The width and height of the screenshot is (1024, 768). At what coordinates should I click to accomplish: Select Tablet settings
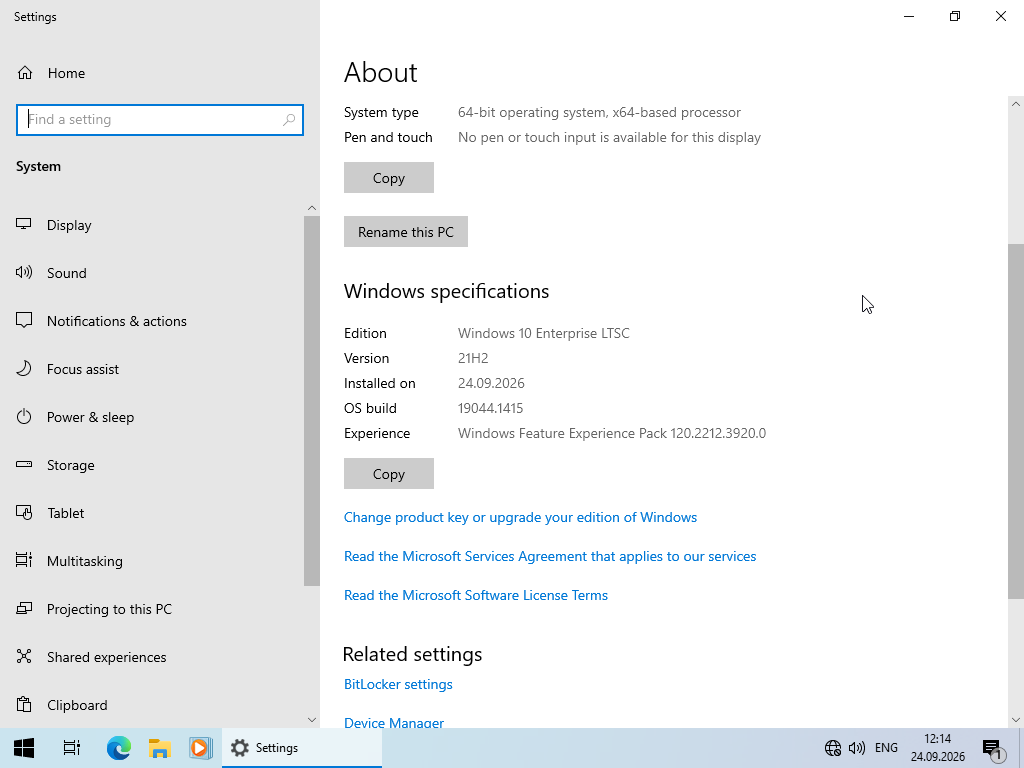pos(152,513)
